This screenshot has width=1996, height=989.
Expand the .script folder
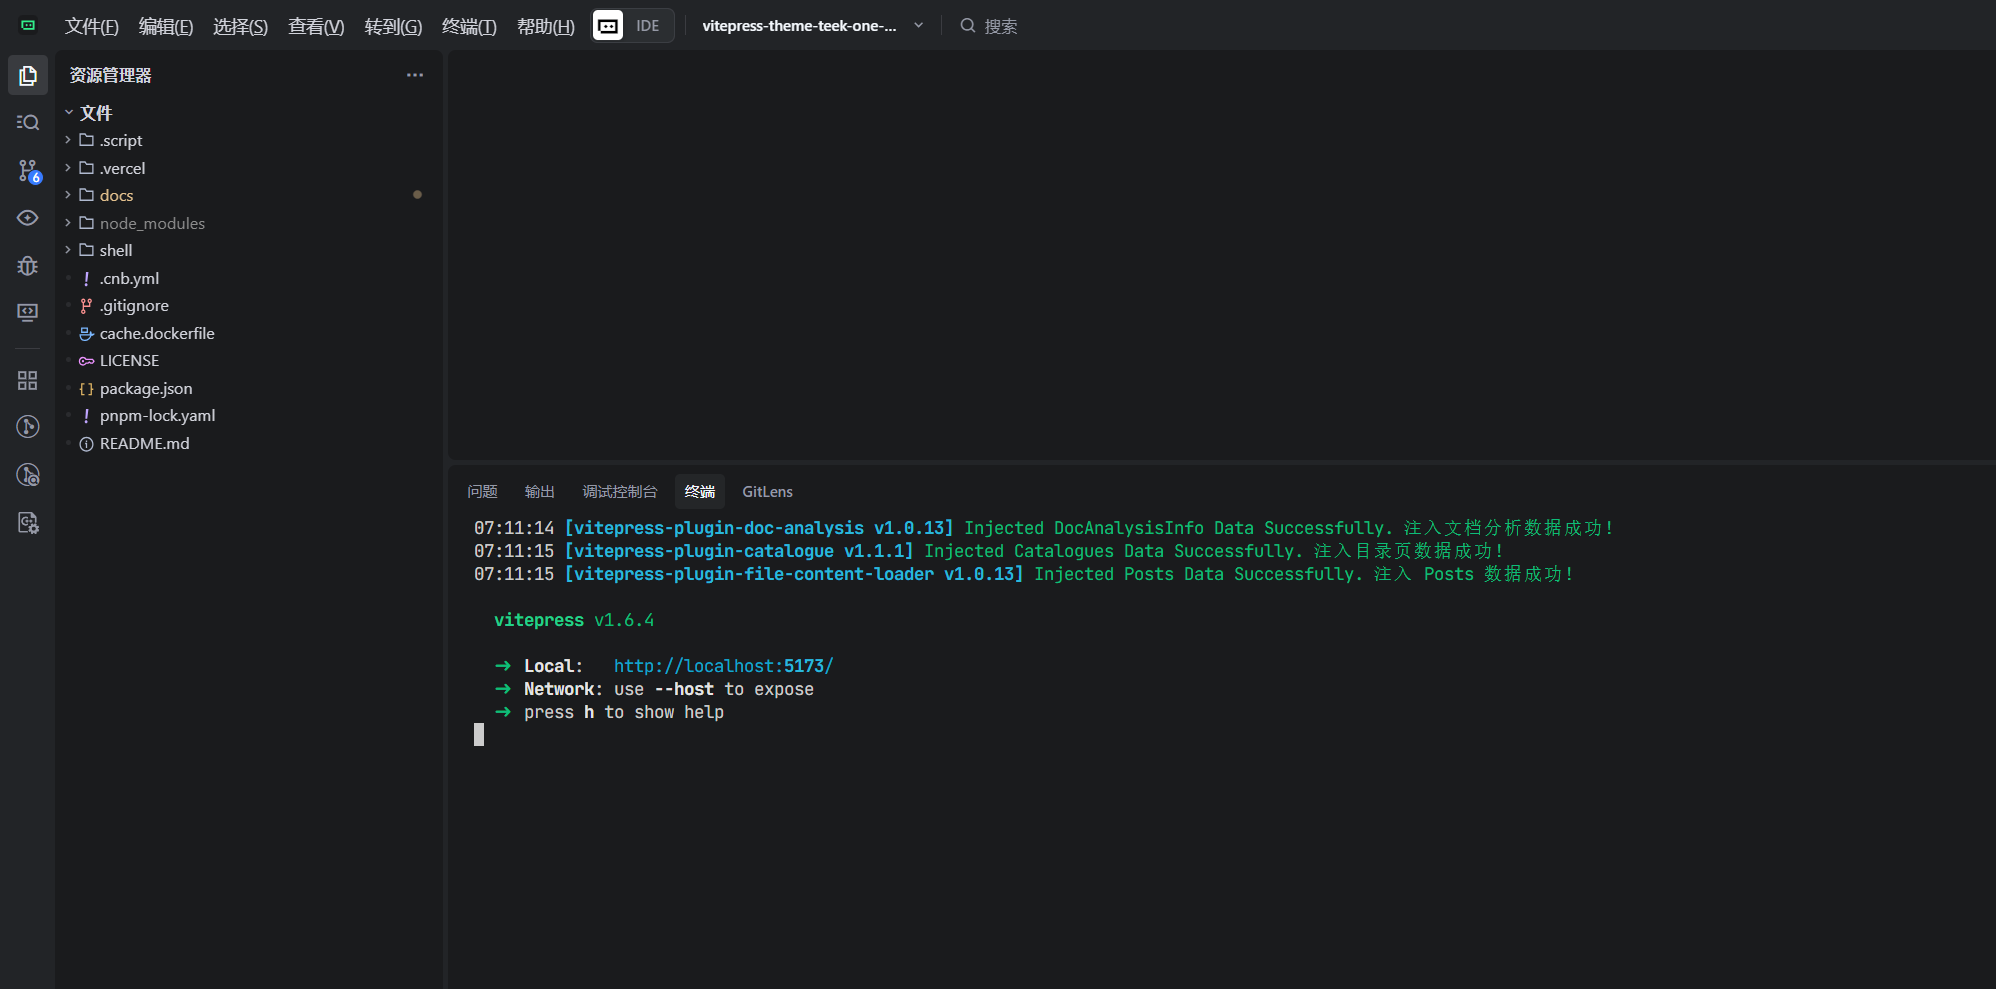(x=68, y=140)
